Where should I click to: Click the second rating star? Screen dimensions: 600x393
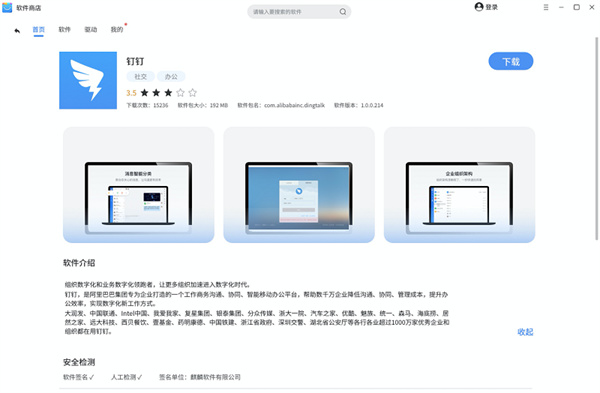click(156, 93)
